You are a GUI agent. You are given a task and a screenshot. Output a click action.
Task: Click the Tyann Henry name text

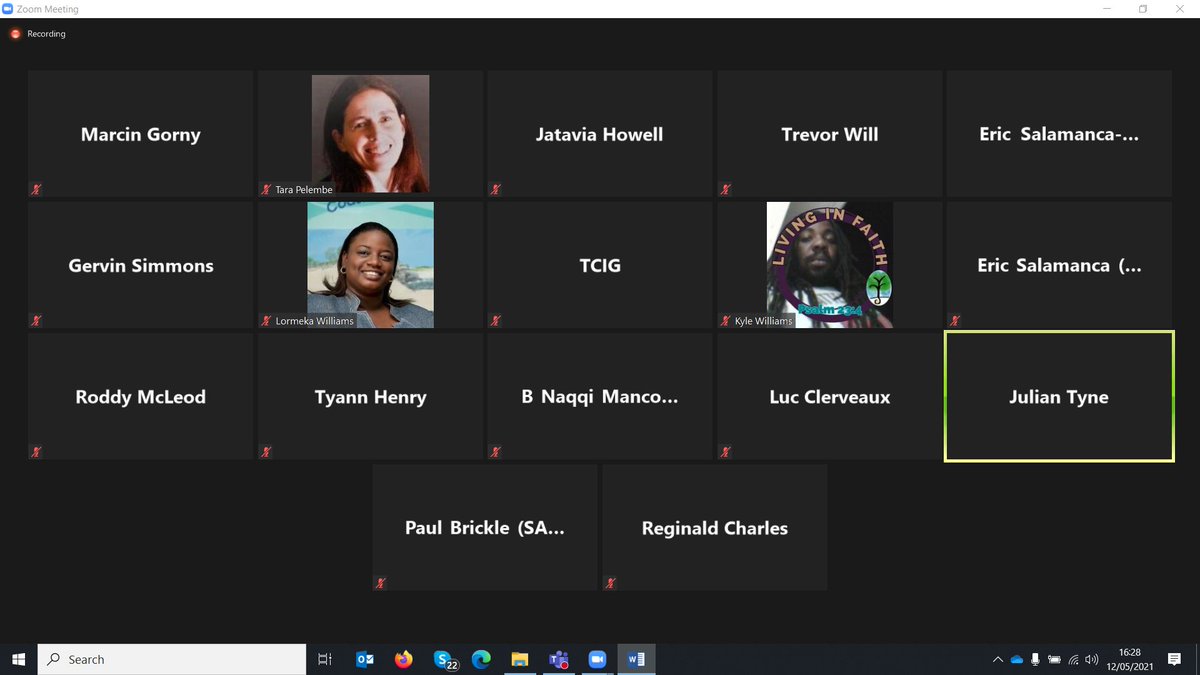(x=371, y=397)
